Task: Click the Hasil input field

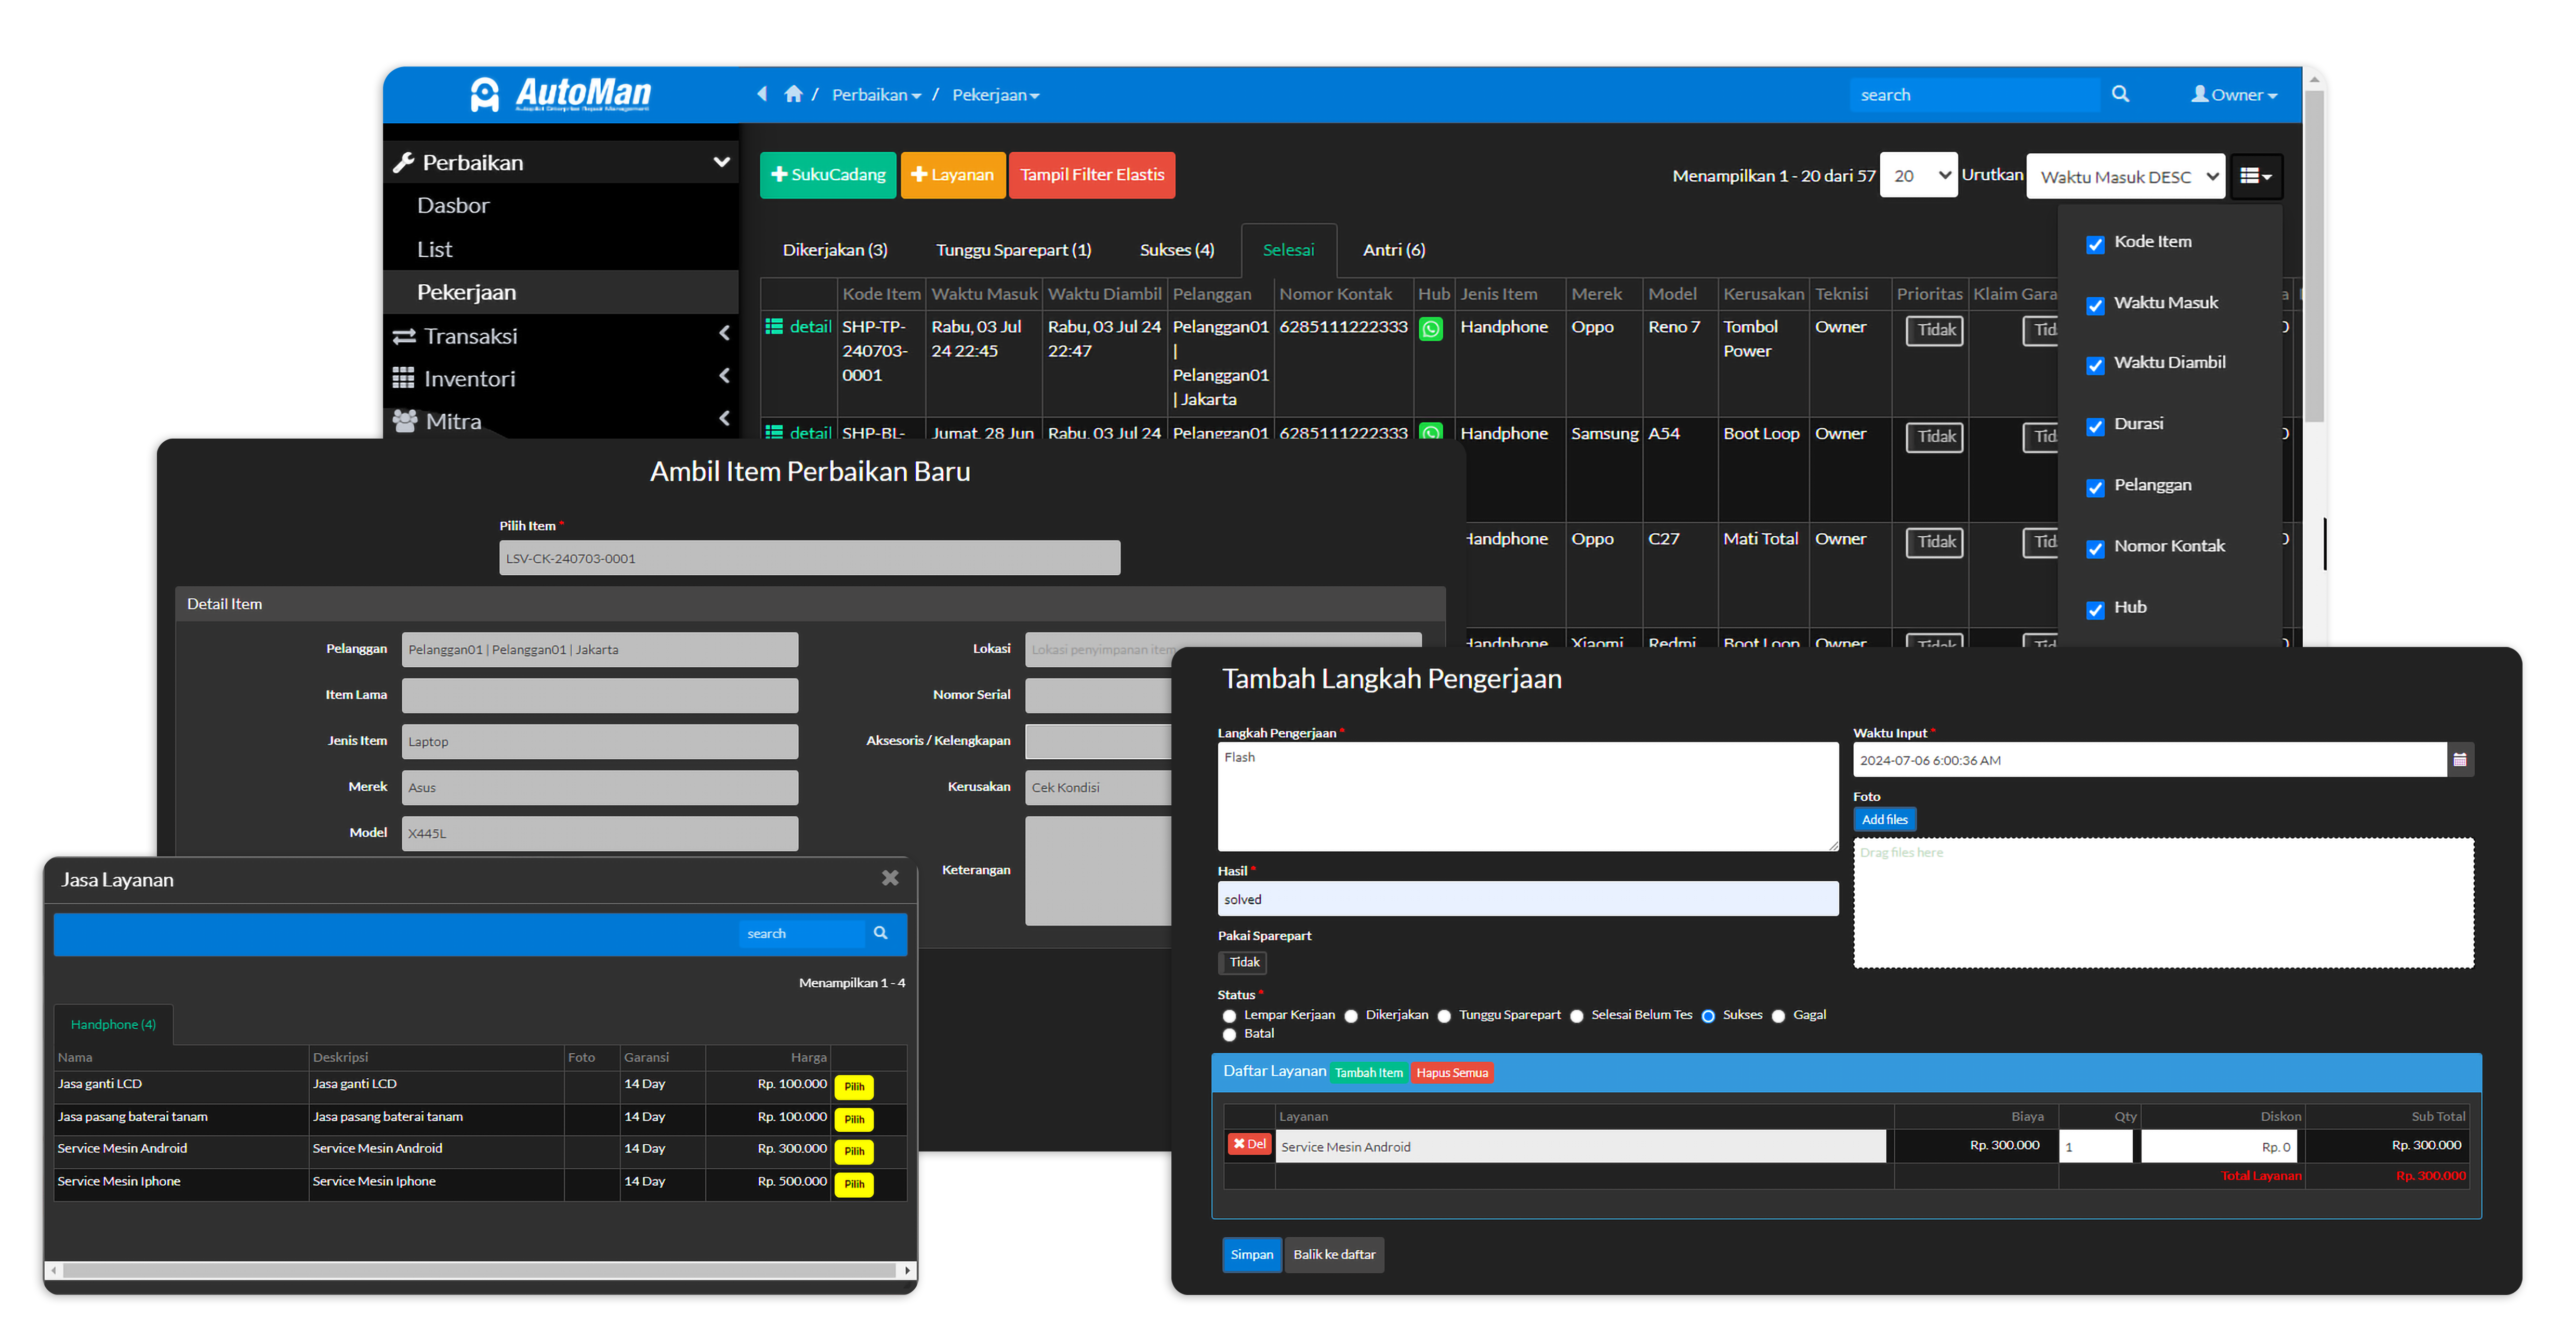Action: coord(1527,899)
